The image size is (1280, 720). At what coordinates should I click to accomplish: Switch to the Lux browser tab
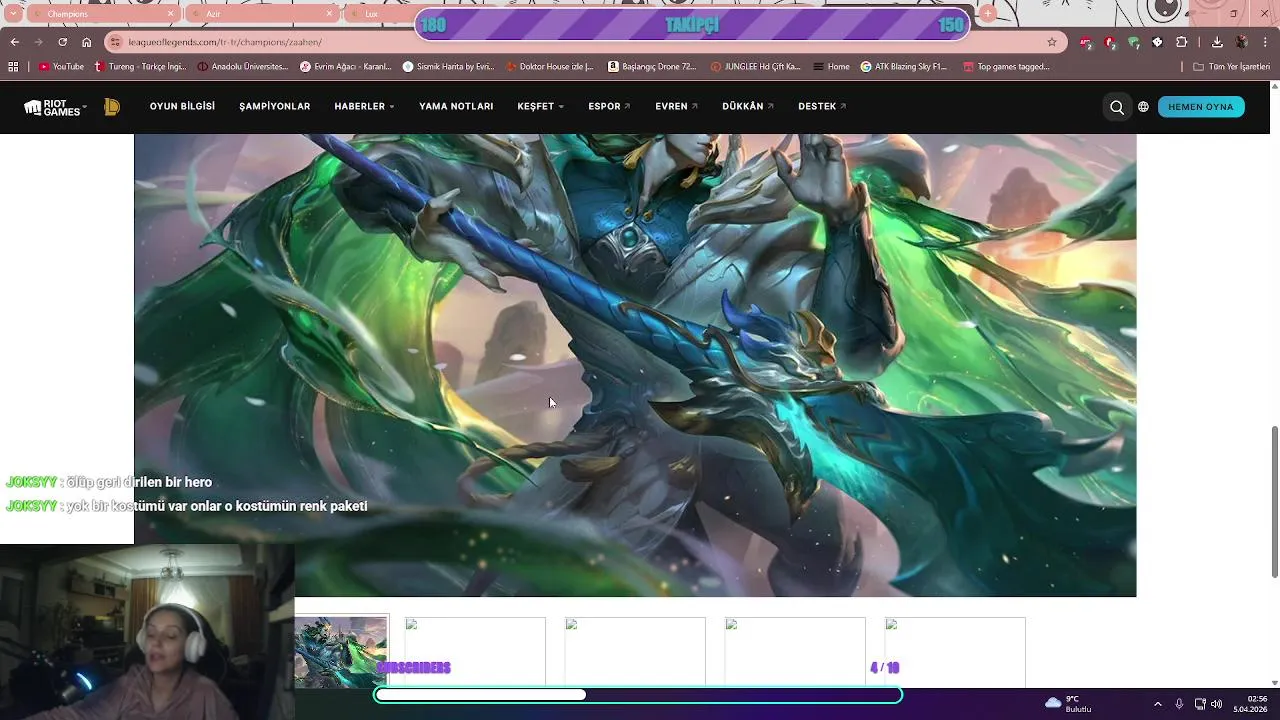coord(380,14)
